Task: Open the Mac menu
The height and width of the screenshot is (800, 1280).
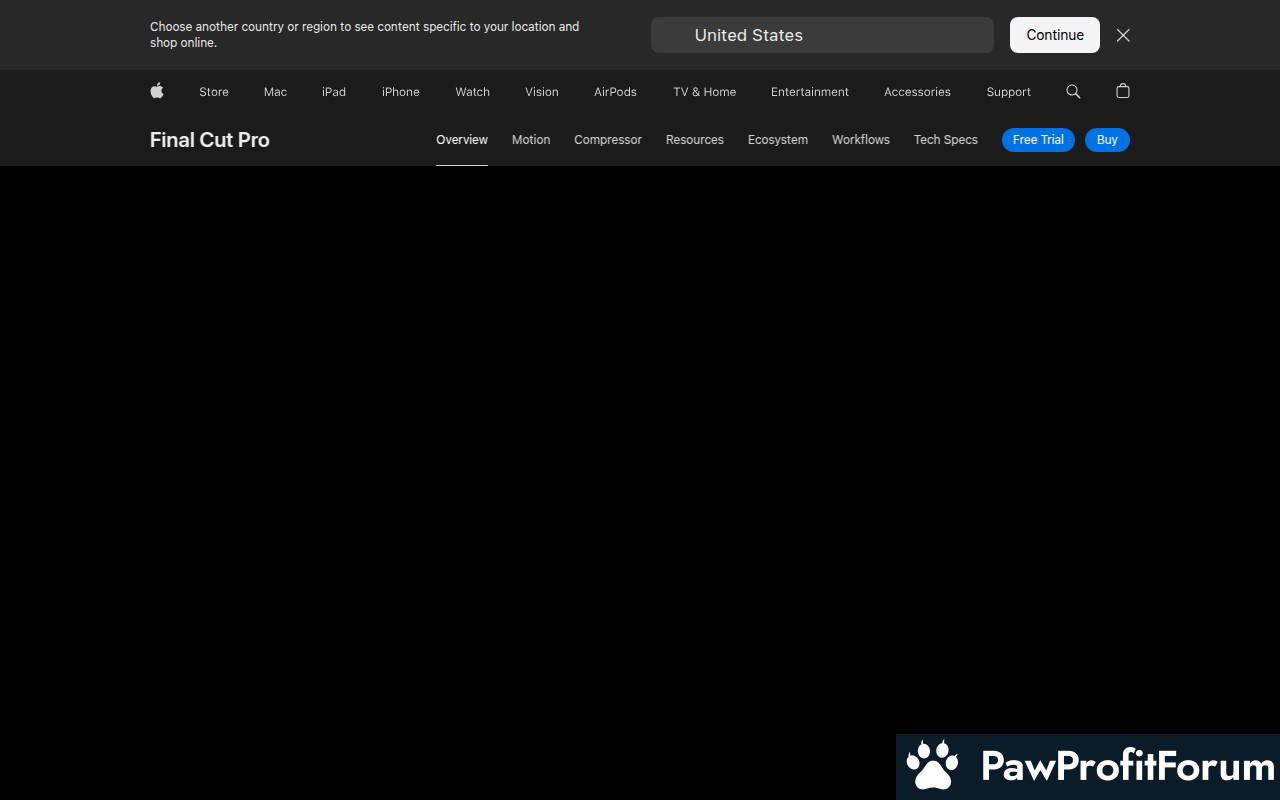Action: 275,92
